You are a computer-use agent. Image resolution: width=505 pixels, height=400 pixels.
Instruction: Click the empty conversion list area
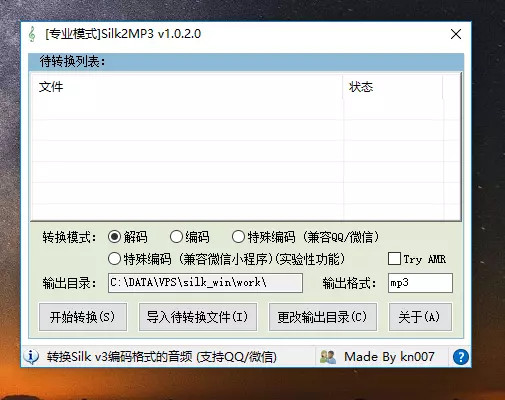point(246,159)
